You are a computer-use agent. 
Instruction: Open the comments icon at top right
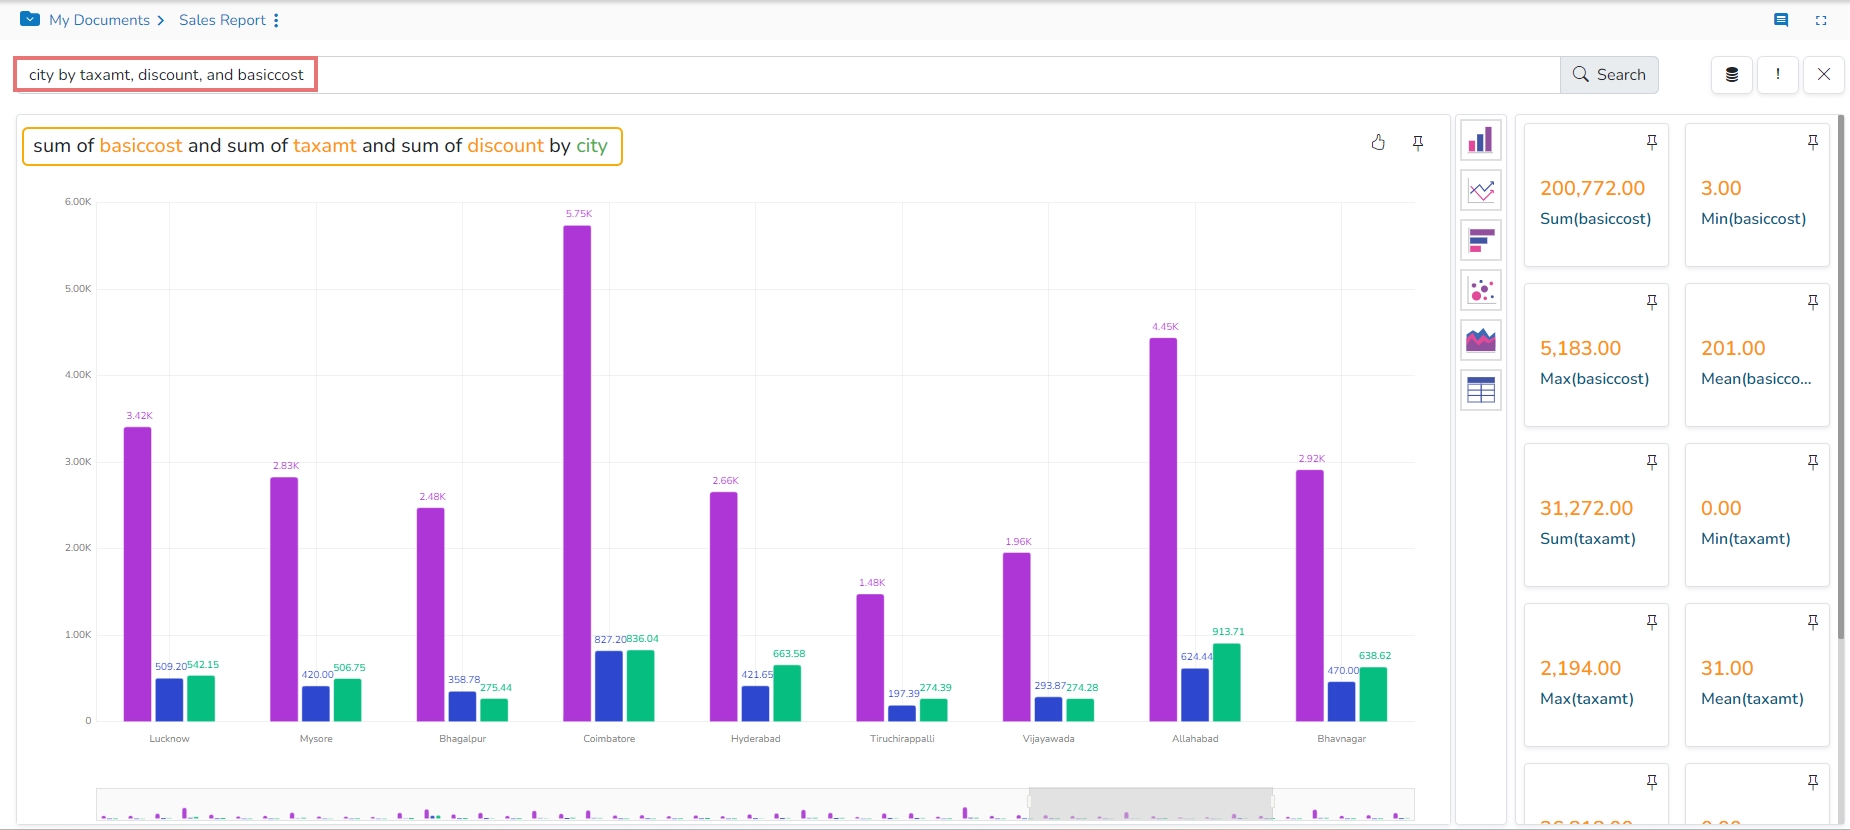(x=1781, y=20)
